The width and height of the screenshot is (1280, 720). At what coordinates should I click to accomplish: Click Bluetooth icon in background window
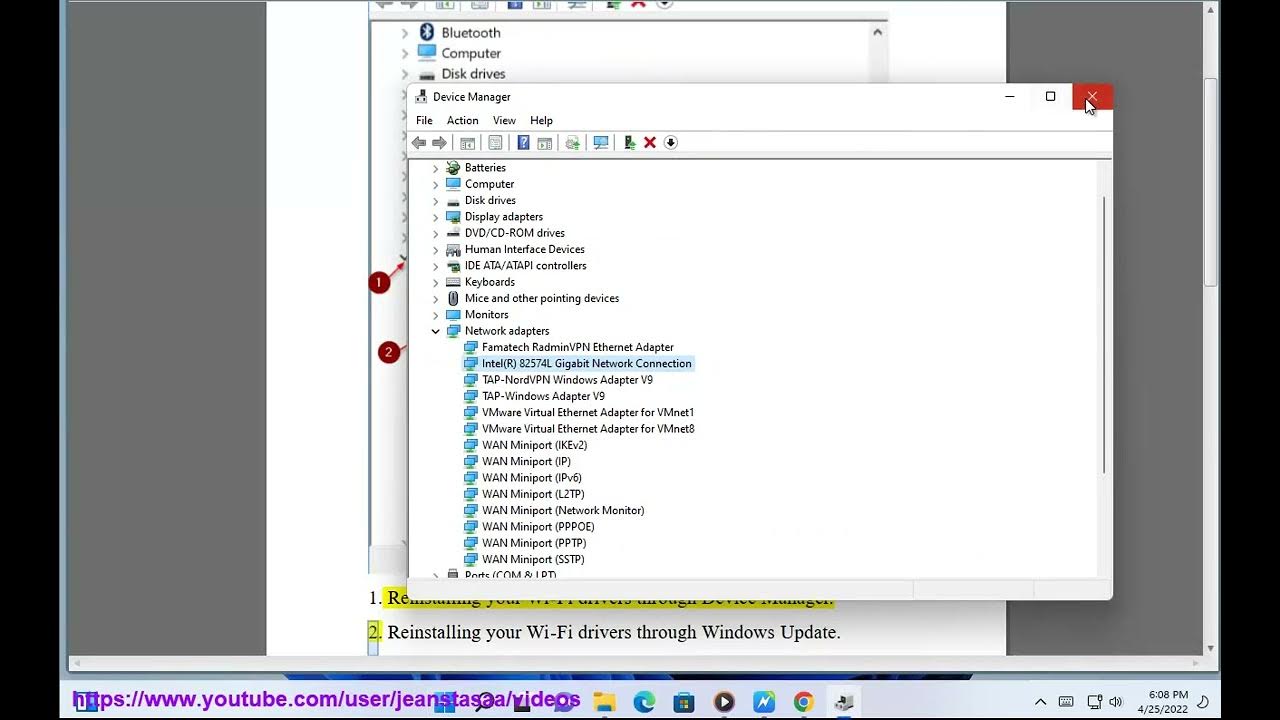click(427, 32)
